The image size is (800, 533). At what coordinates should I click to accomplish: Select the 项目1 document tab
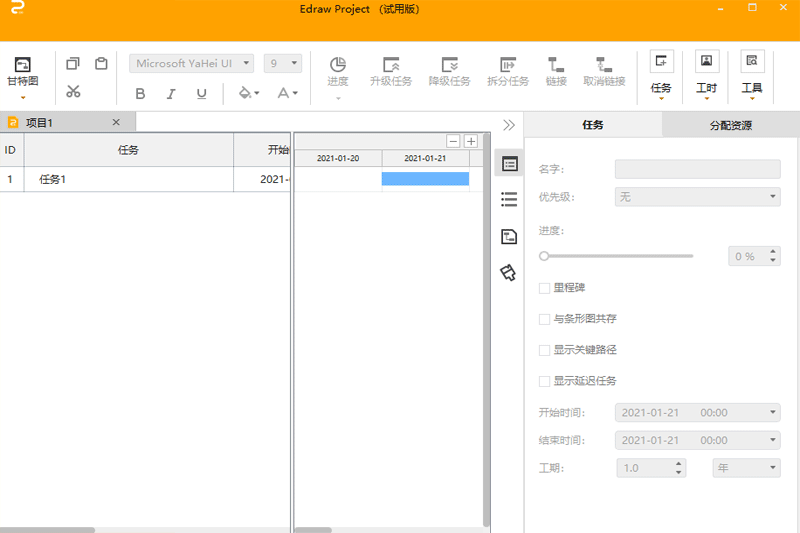40,123
